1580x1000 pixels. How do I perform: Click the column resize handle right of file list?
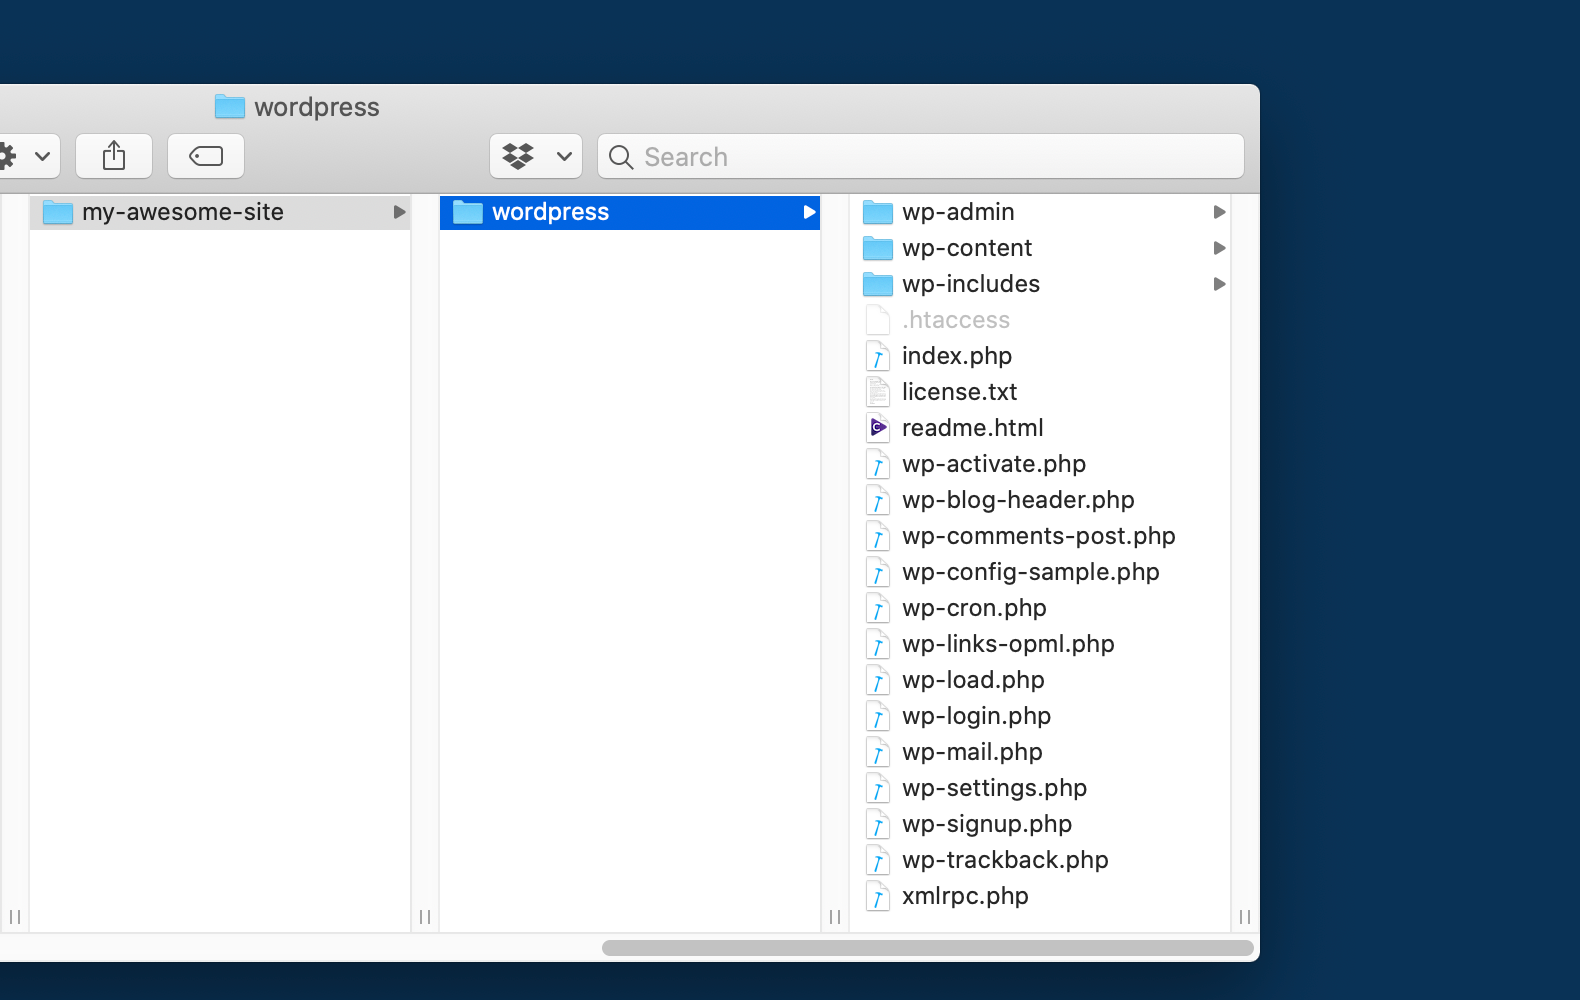point(1245,917)
